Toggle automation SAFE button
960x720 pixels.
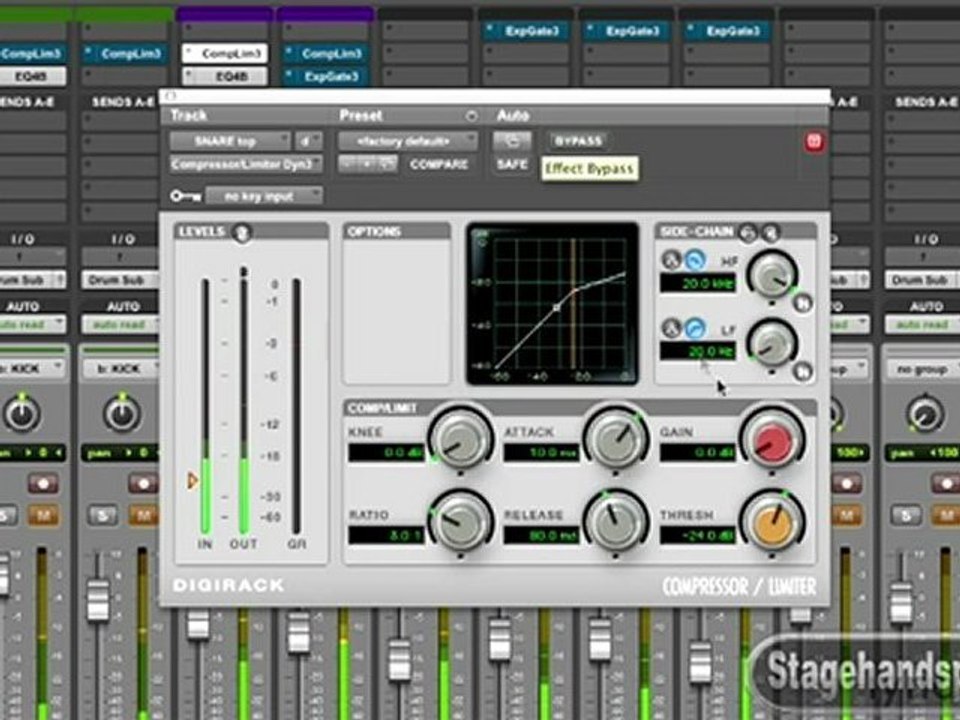[x=512, y=165]
